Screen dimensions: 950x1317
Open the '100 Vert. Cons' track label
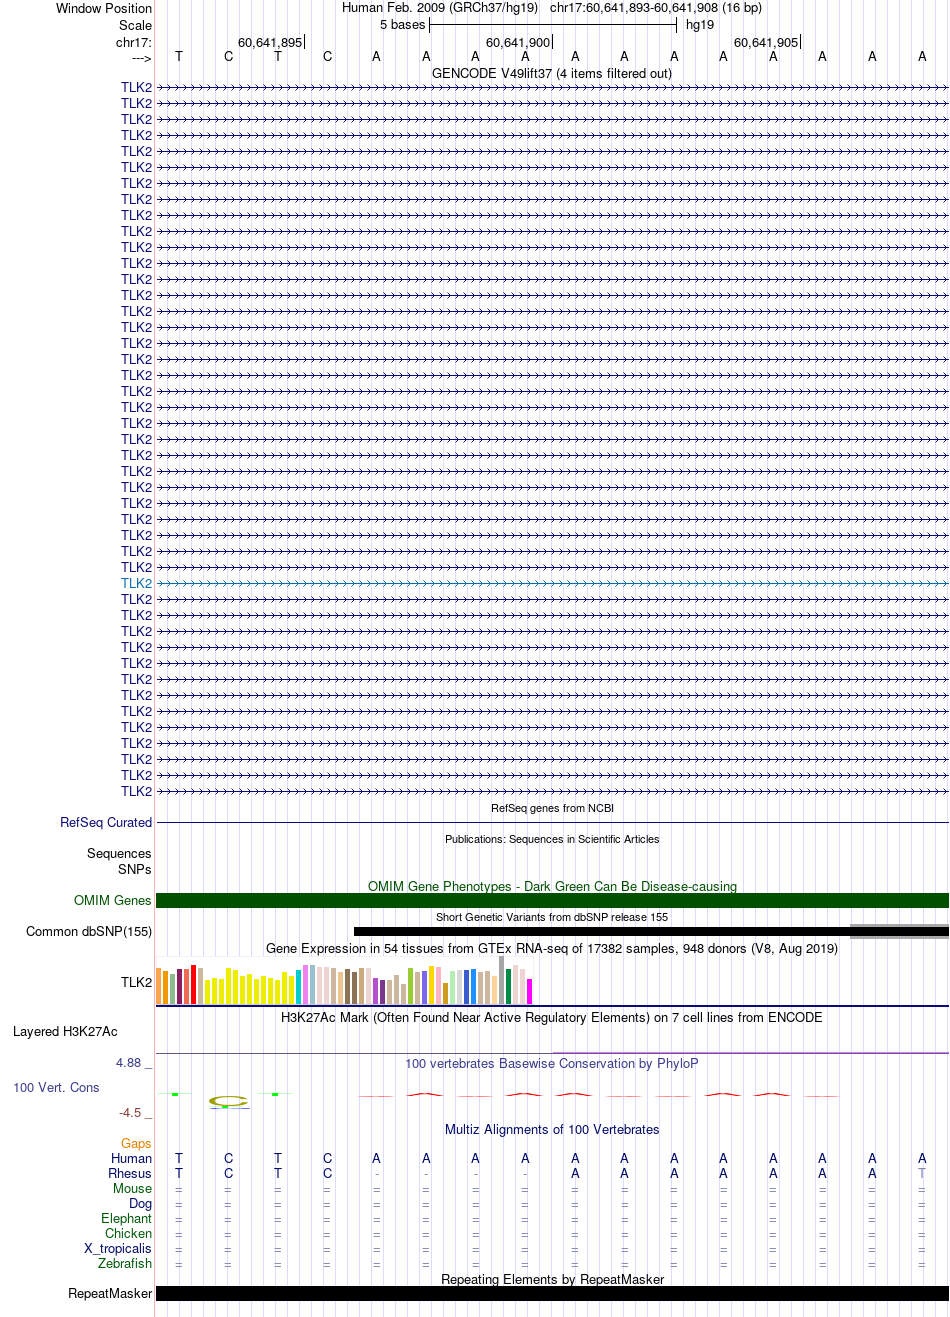click(x=56, y=1087)
